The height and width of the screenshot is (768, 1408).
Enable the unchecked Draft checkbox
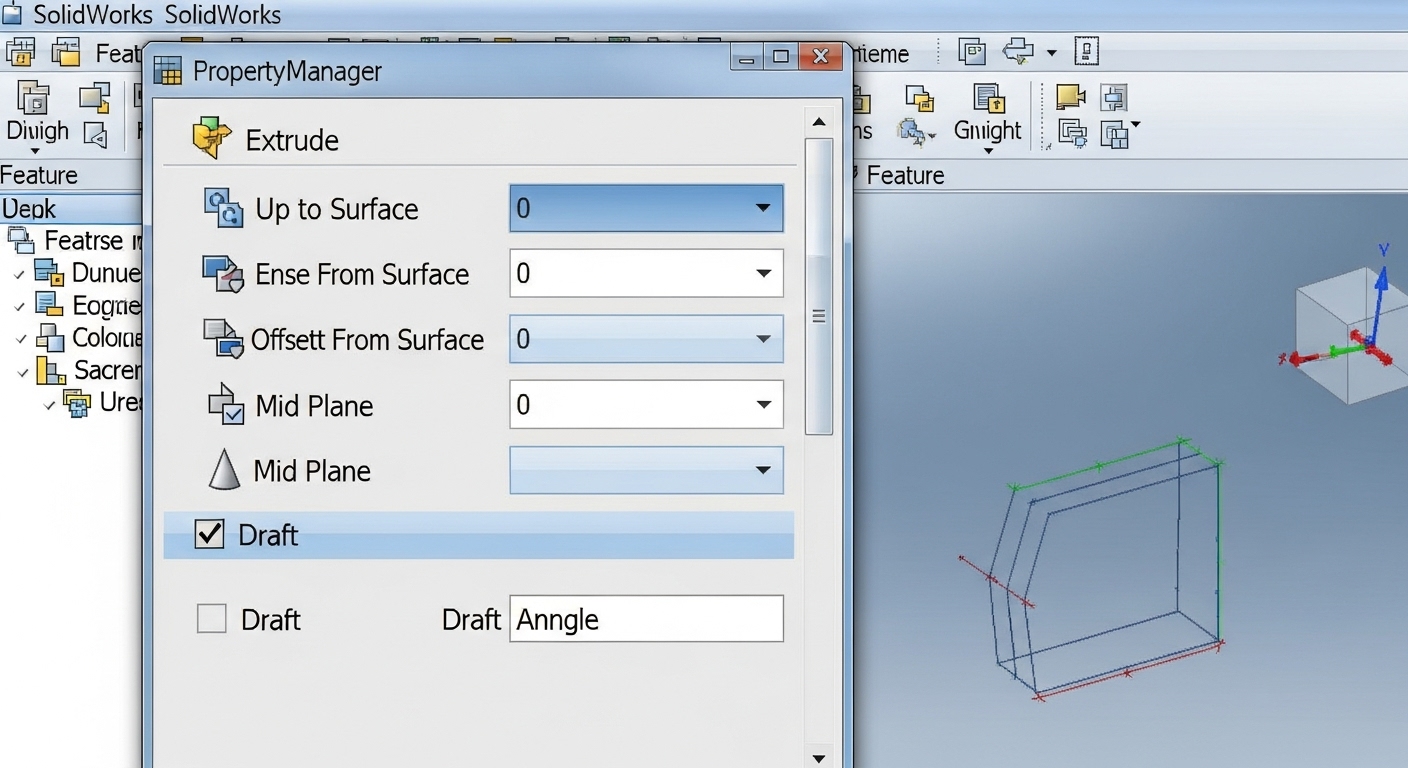211,619
